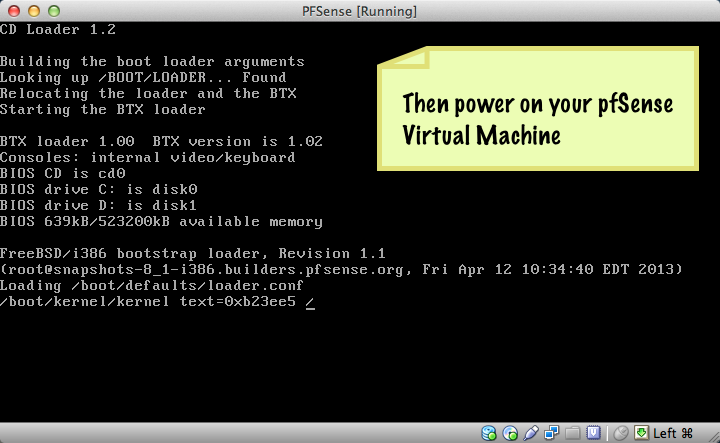Click 'Starting the BTX loader' line

click(102, 110)
